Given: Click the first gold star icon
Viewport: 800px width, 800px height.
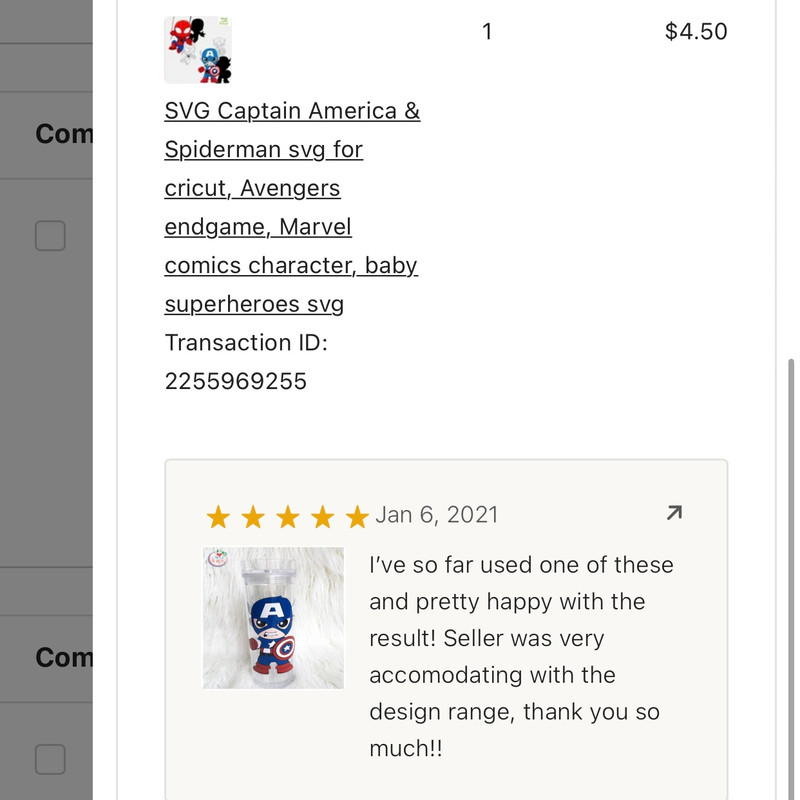Looking at the screenshot, I should coord(219,517).
